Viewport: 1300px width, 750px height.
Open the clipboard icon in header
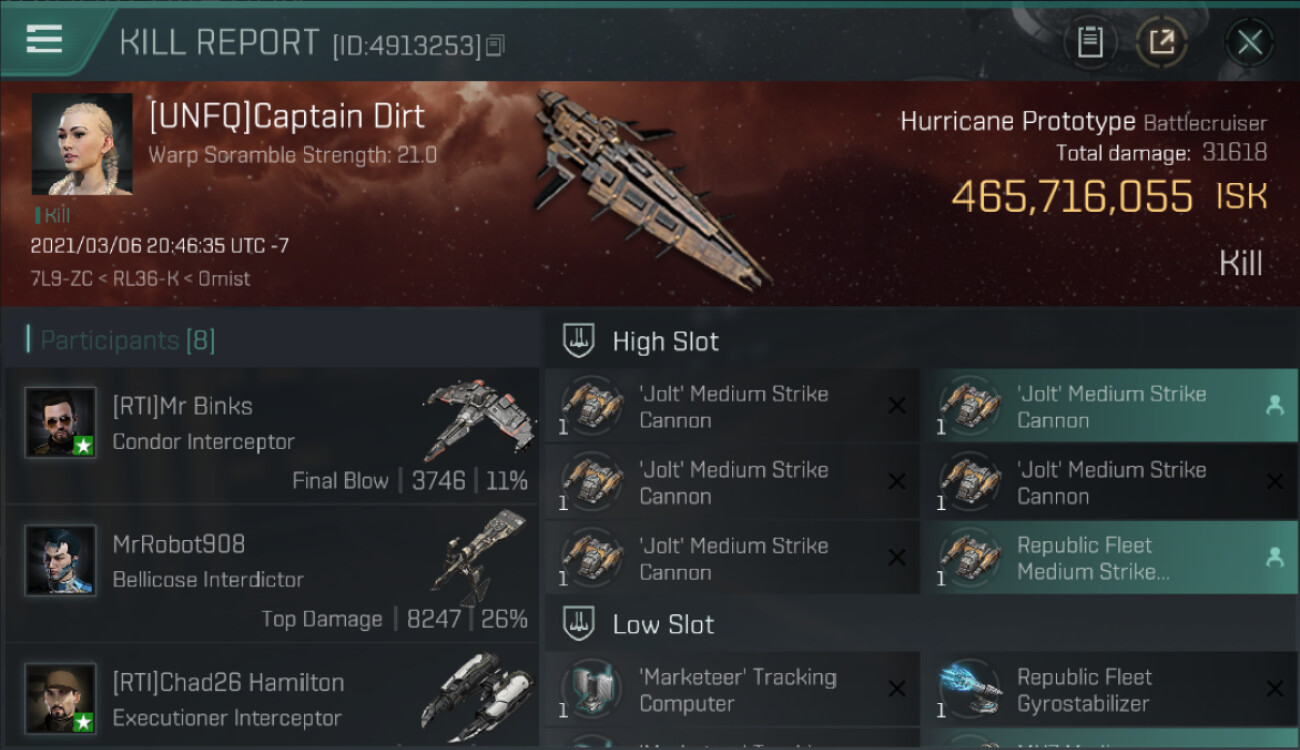(1090, 42)
